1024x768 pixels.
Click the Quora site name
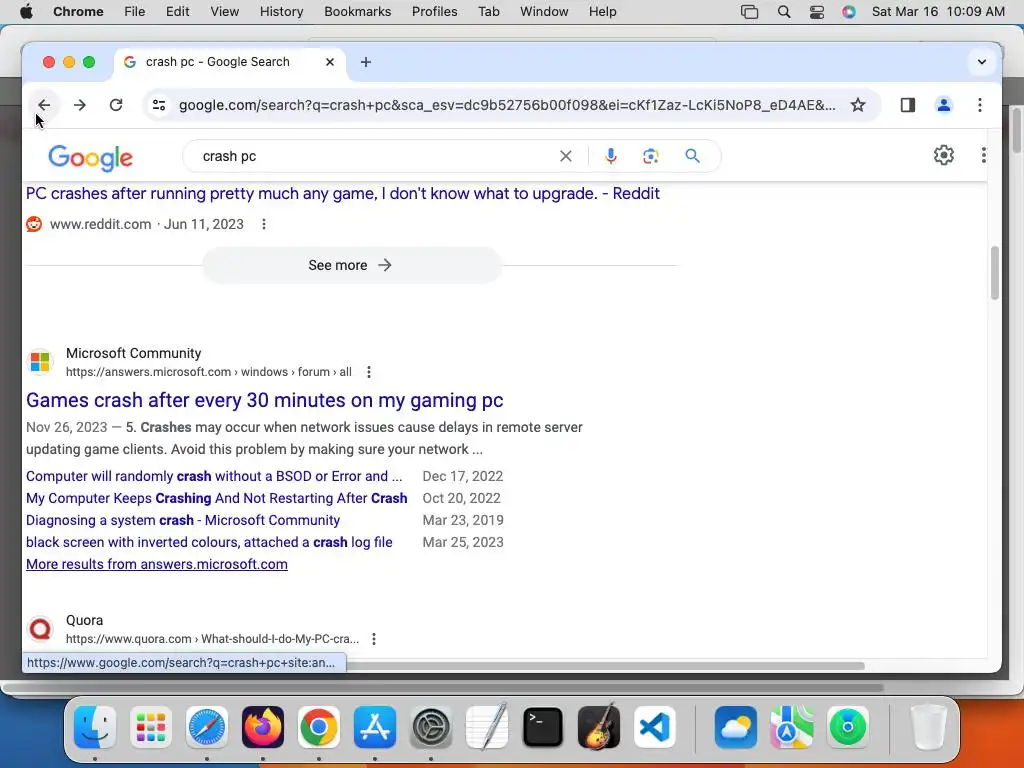pos(84,620)
